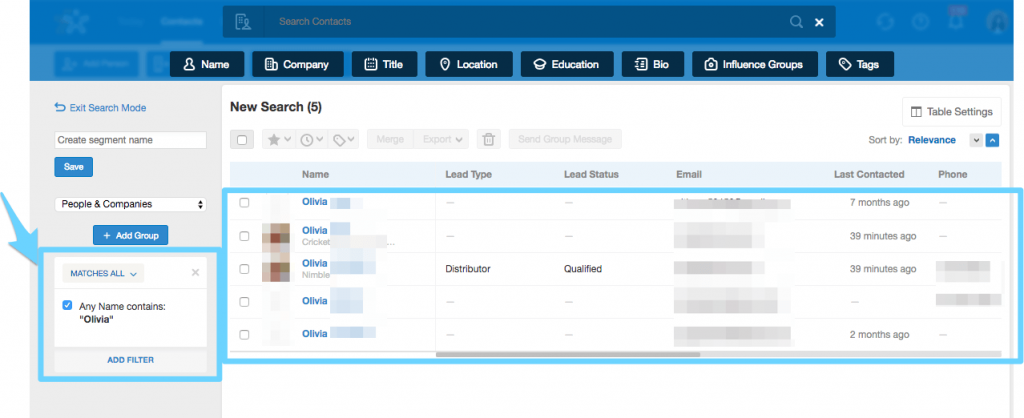1024x418 pixels.
Task: Click Exit Search Mode link
Action: coord(100,108)
